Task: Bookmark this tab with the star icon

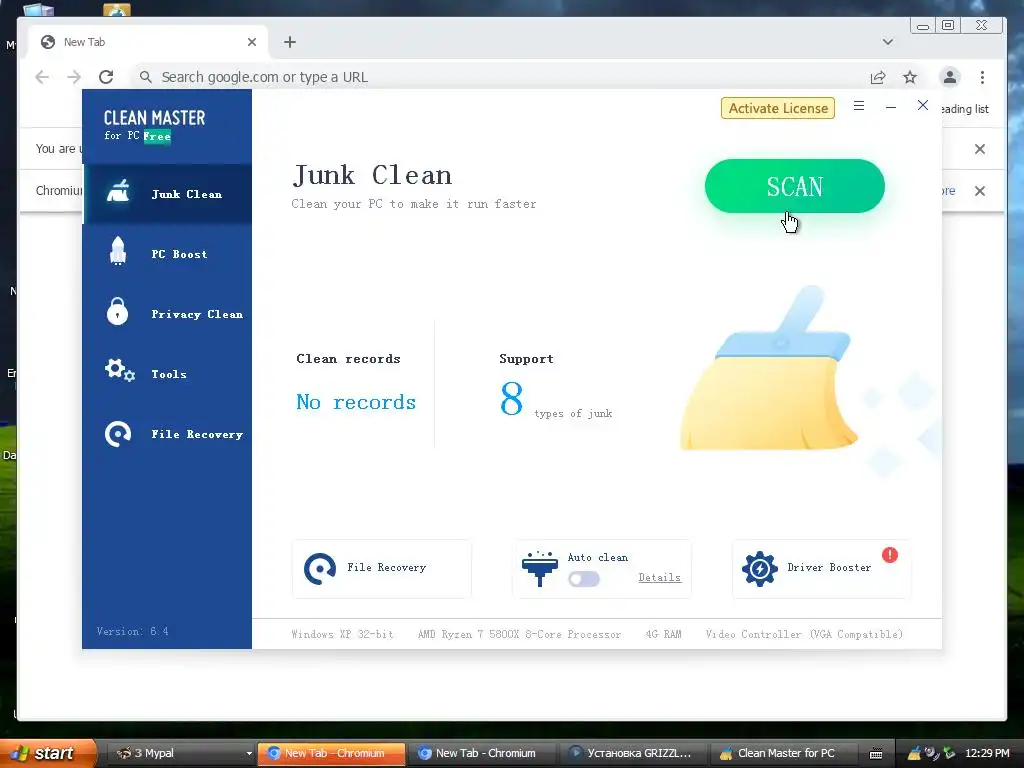Action: pyautogui.click(x=910, y=78)
